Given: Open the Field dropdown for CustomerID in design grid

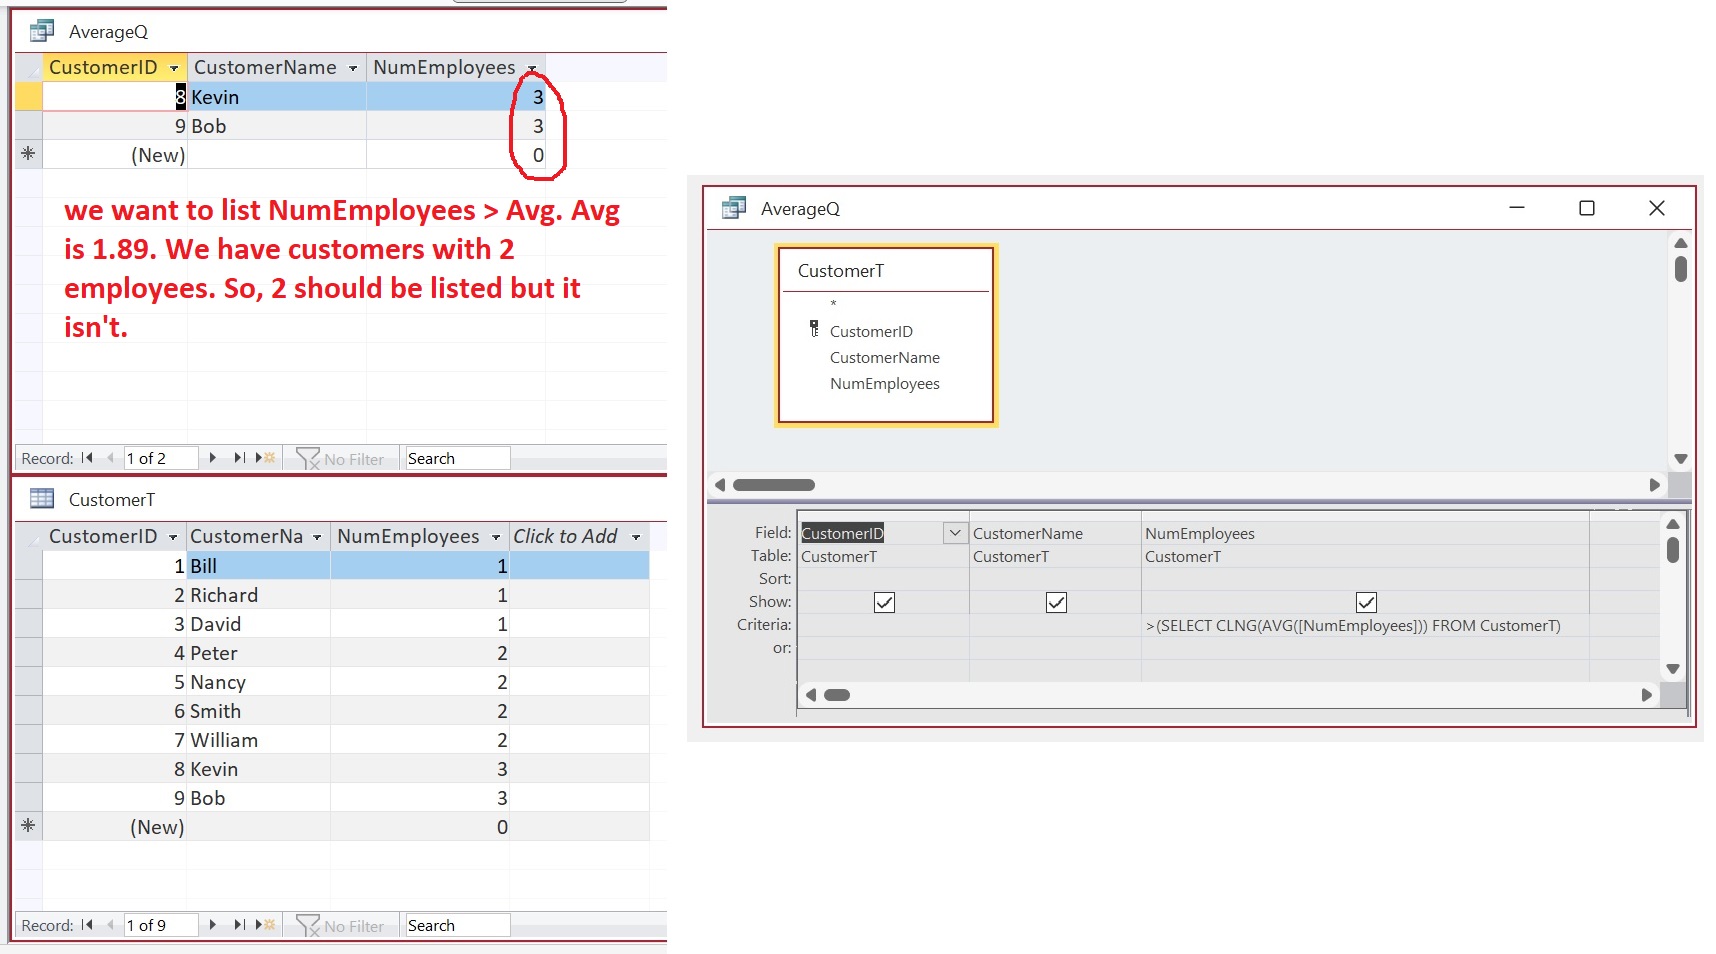Looking at the screenshot, I should 953,533.
